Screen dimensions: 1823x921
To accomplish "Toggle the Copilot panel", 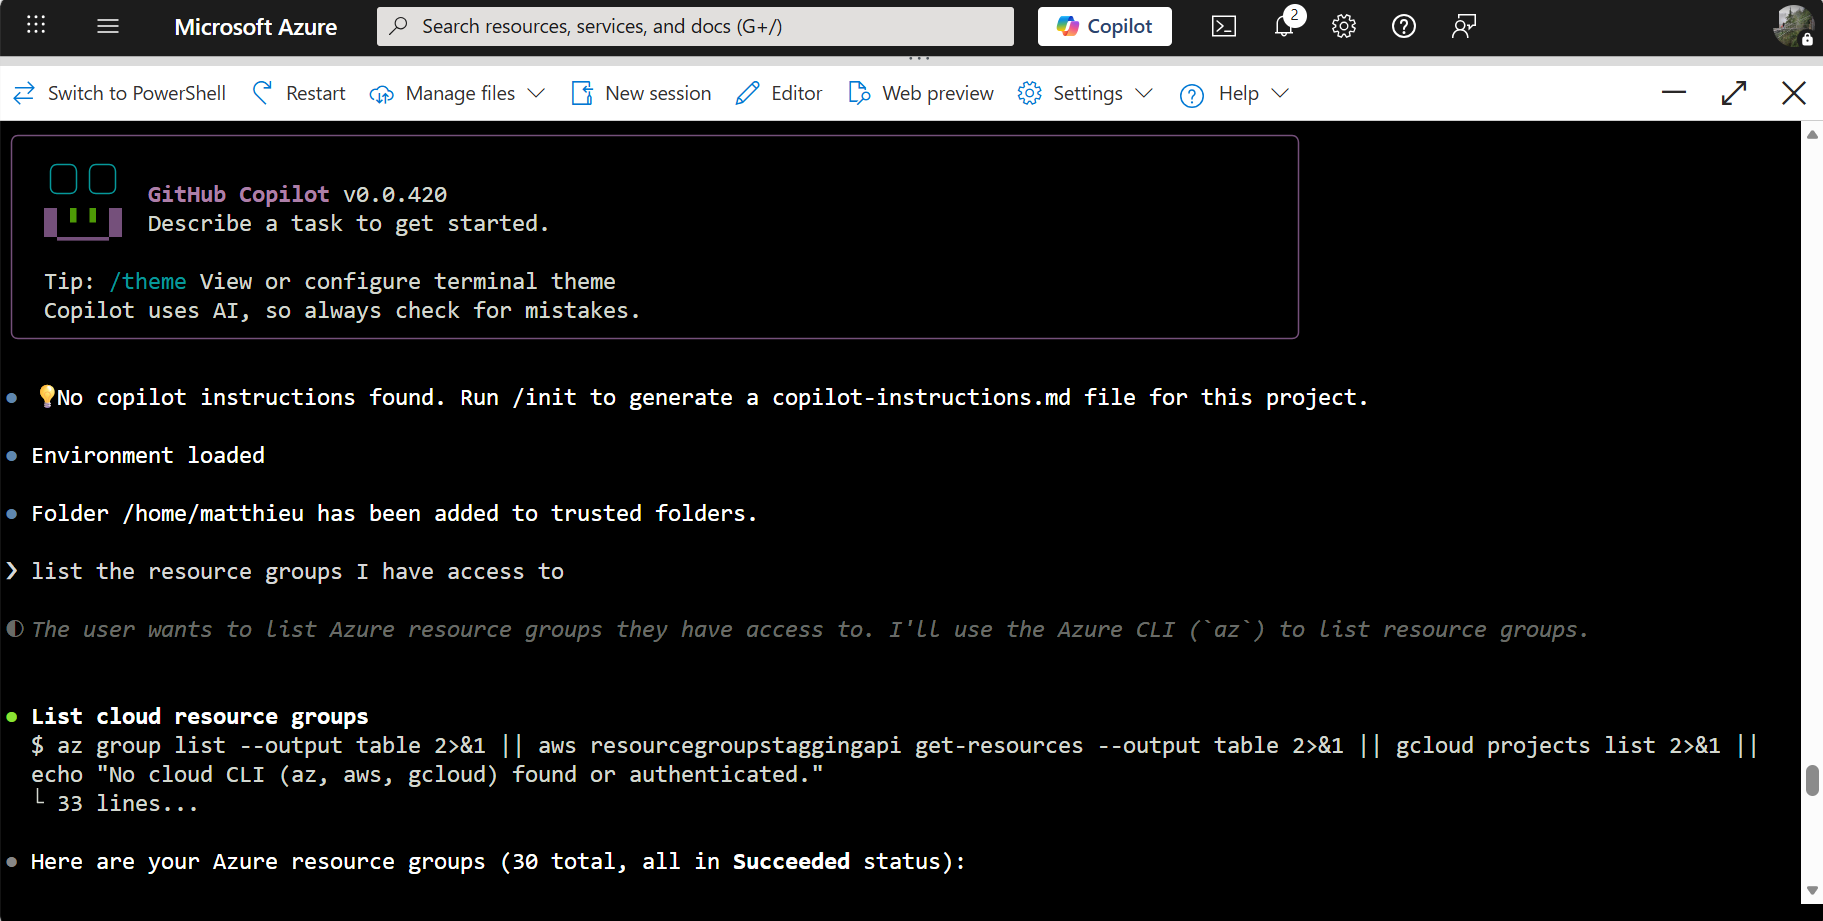I will (x=1104, y=26).
